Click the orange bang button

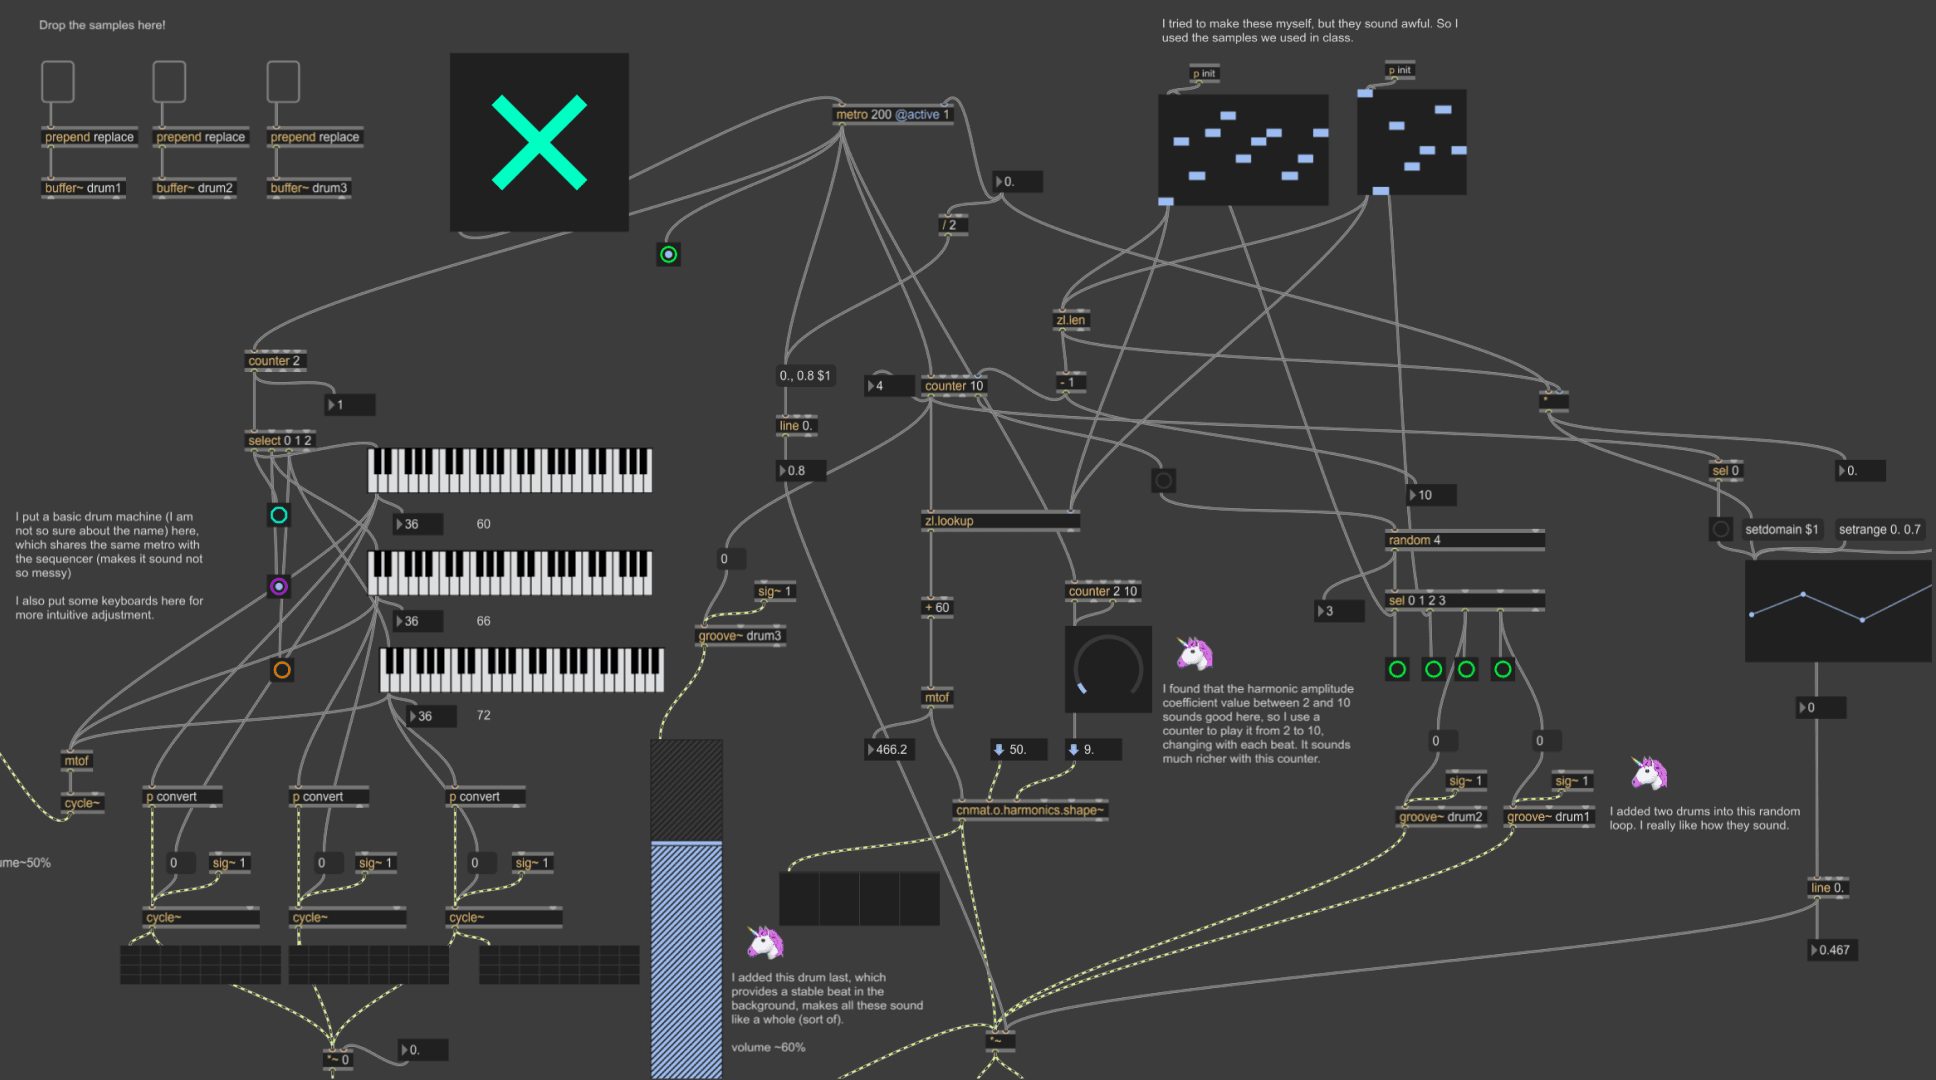[282, 670]
